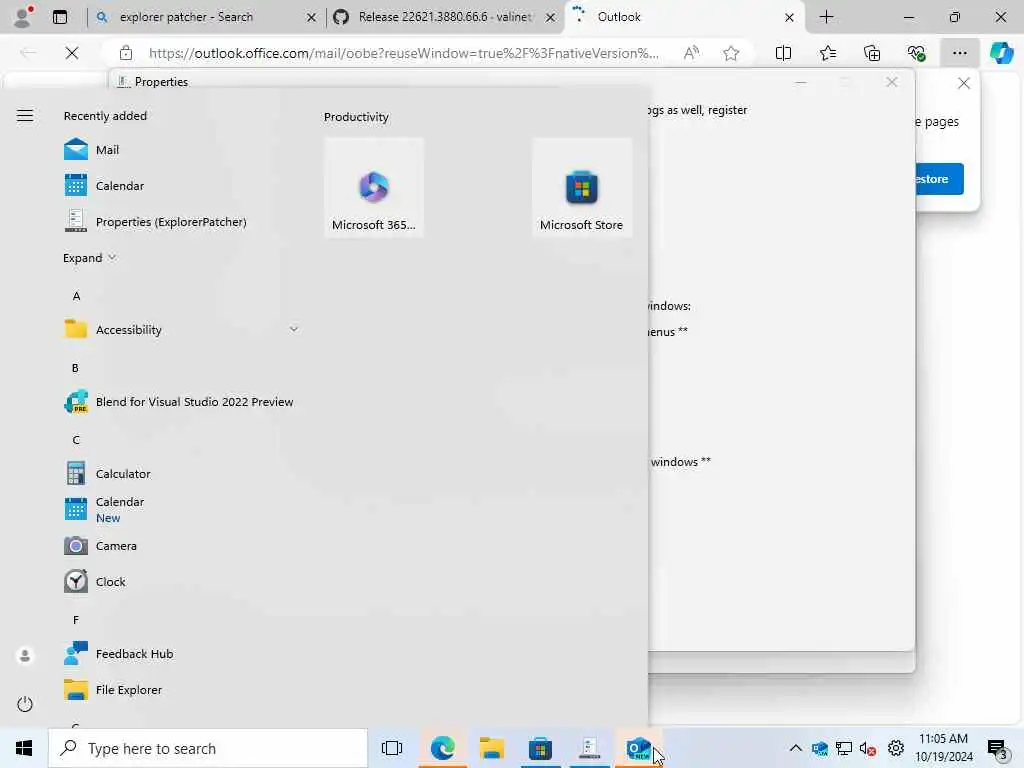Click the Edge address bar URL
This screenshot has width=1024, height=768.
pos(403,53)
